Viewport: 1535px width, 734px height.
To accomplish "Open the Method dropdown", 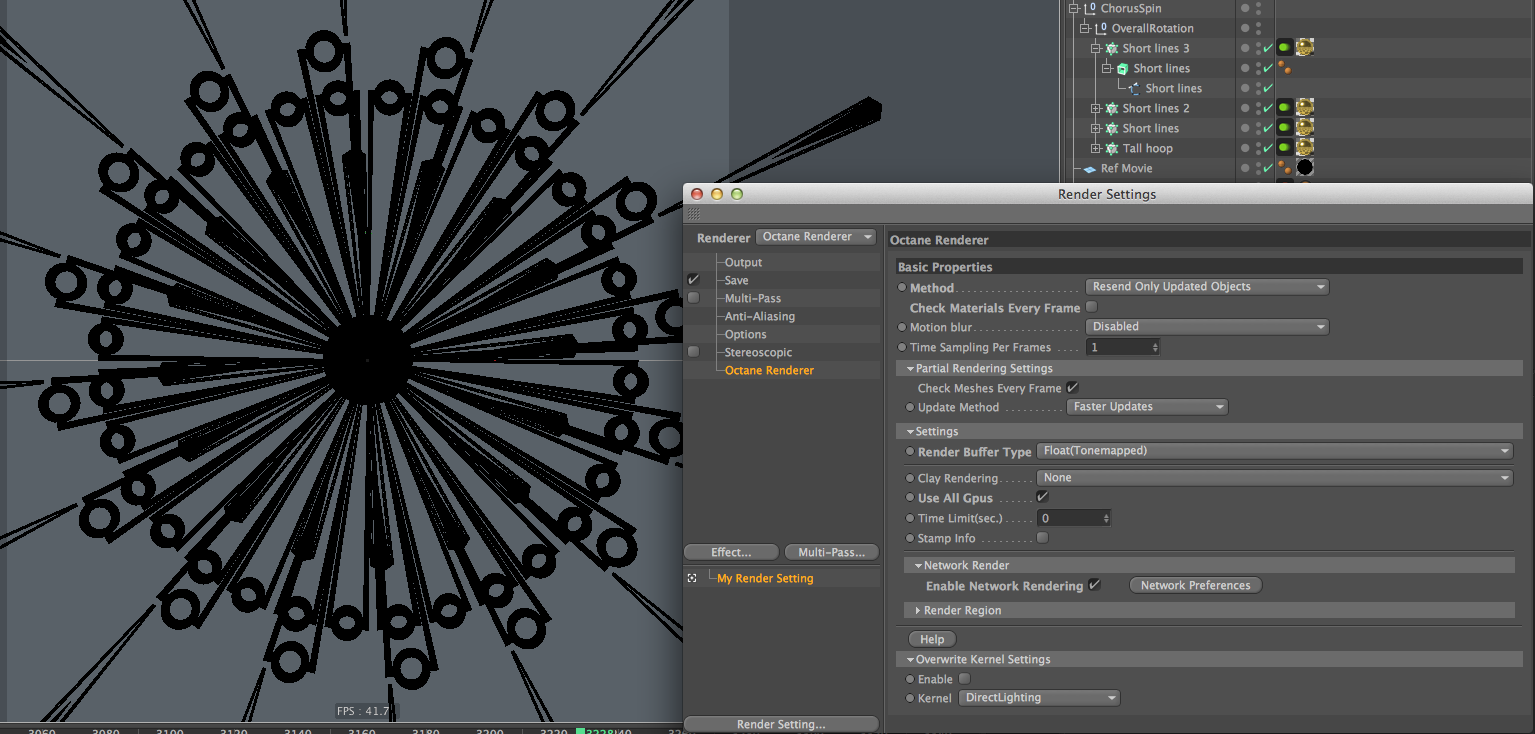I will 1207,287.
